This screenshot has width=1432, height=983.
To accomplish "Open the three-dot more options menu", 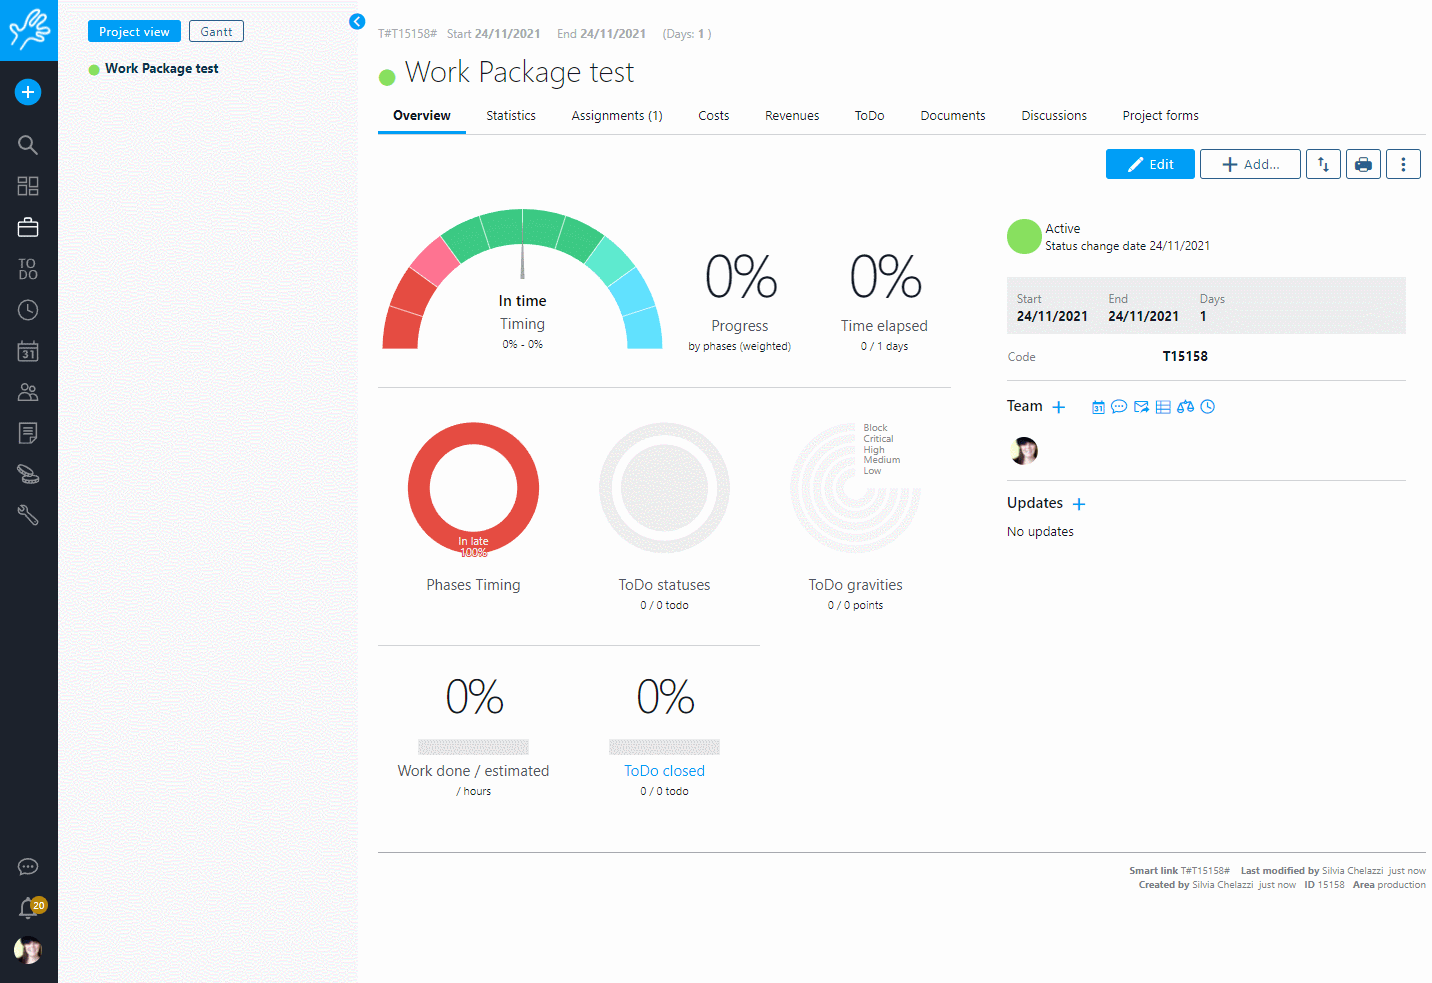I will (1403, 164).
